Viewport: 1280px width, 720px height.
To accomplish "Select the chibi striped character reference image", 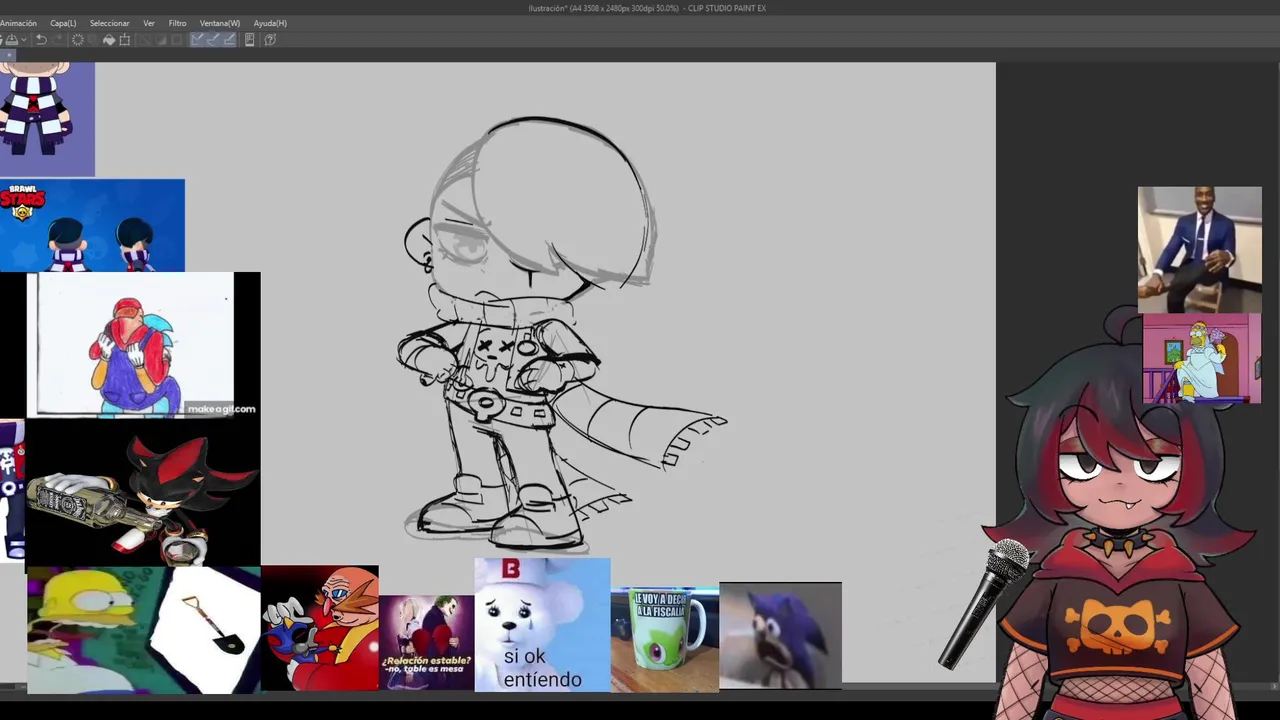I will coord(47,119).
